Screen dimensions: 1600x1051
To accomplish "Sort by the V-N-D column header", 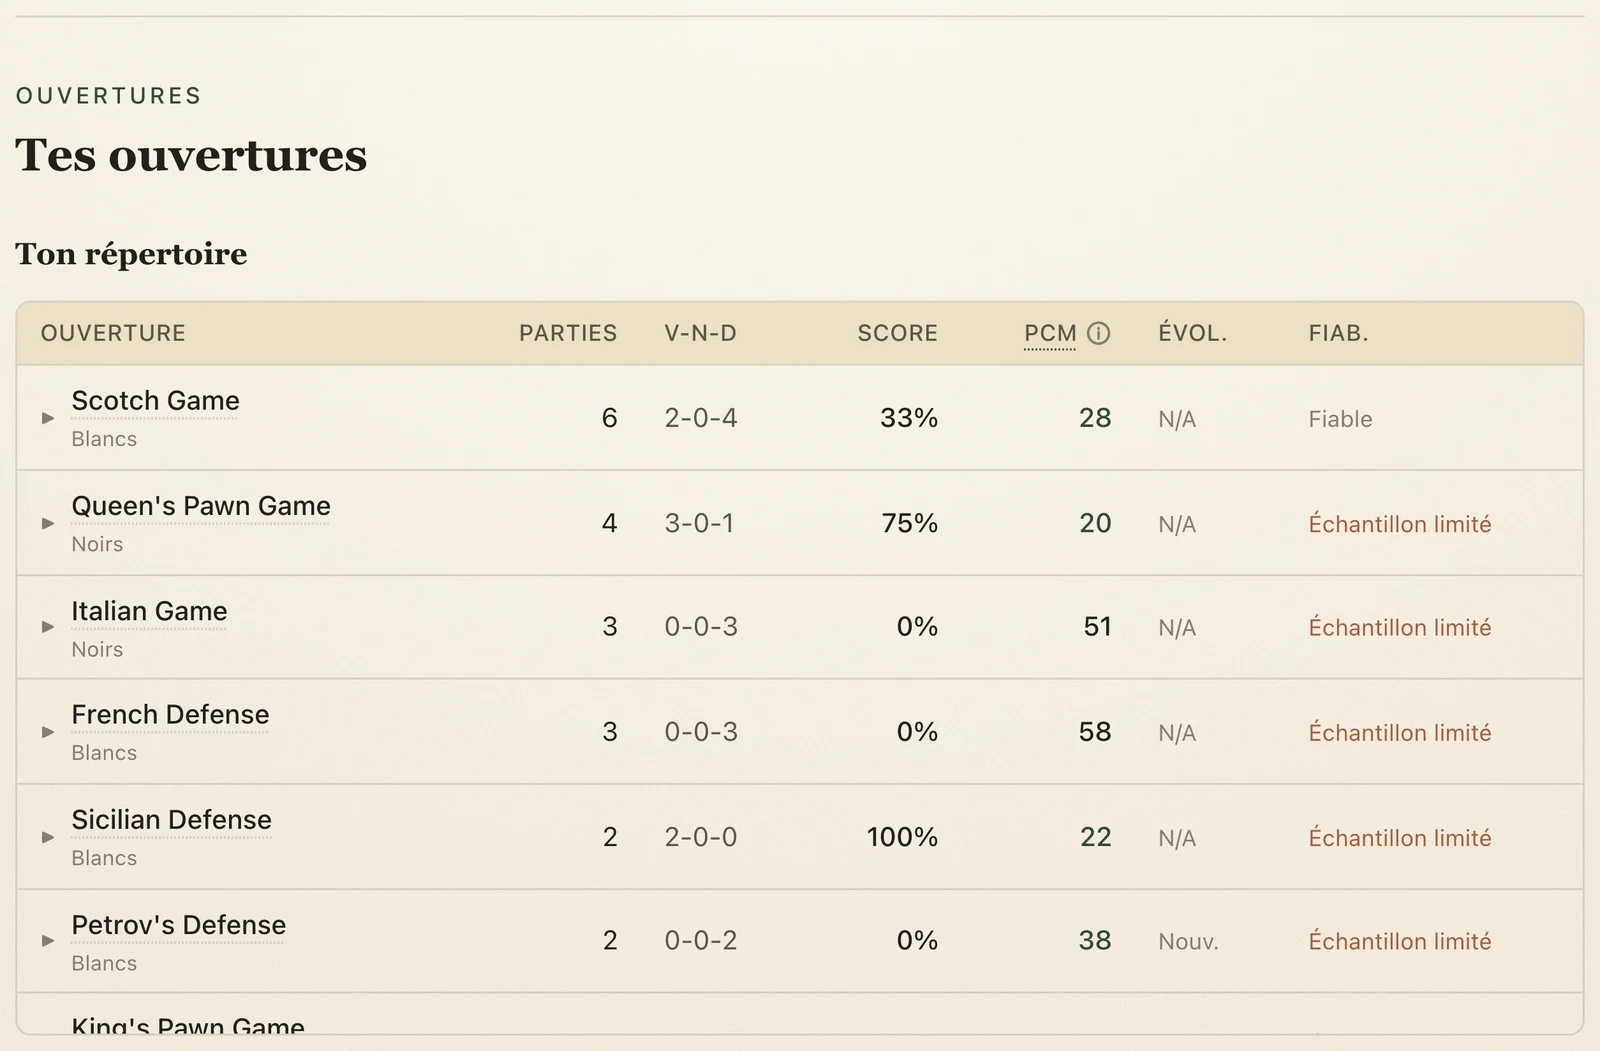I will 700,333.
